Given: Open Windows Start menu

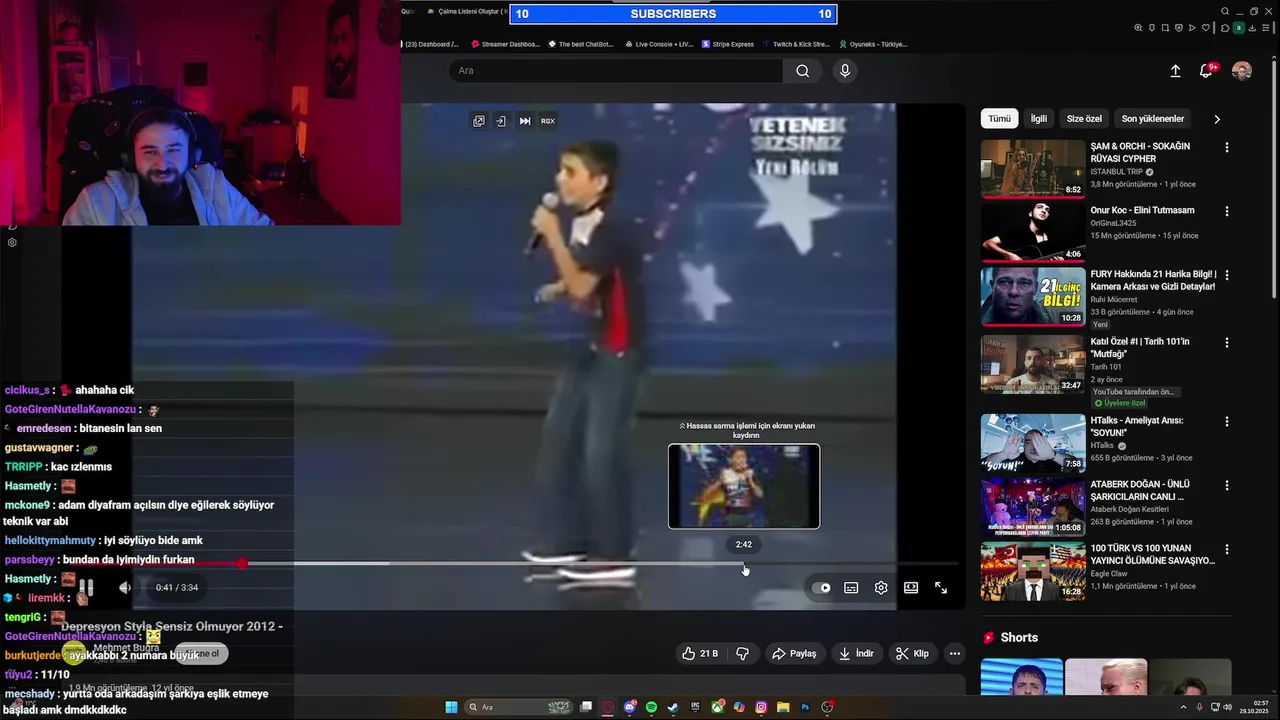Looking at the screenshot, I should tap(451, 707).
